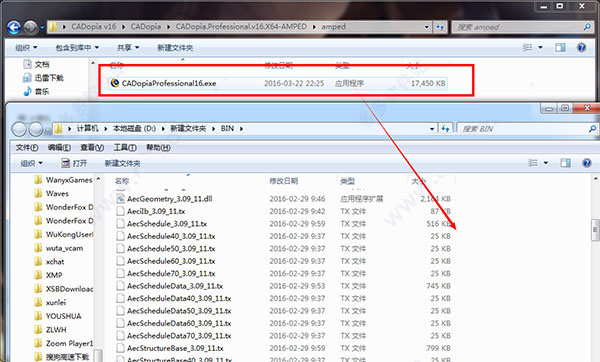Sort BIN files by the 名称 column header

click(x=122, y=181)
